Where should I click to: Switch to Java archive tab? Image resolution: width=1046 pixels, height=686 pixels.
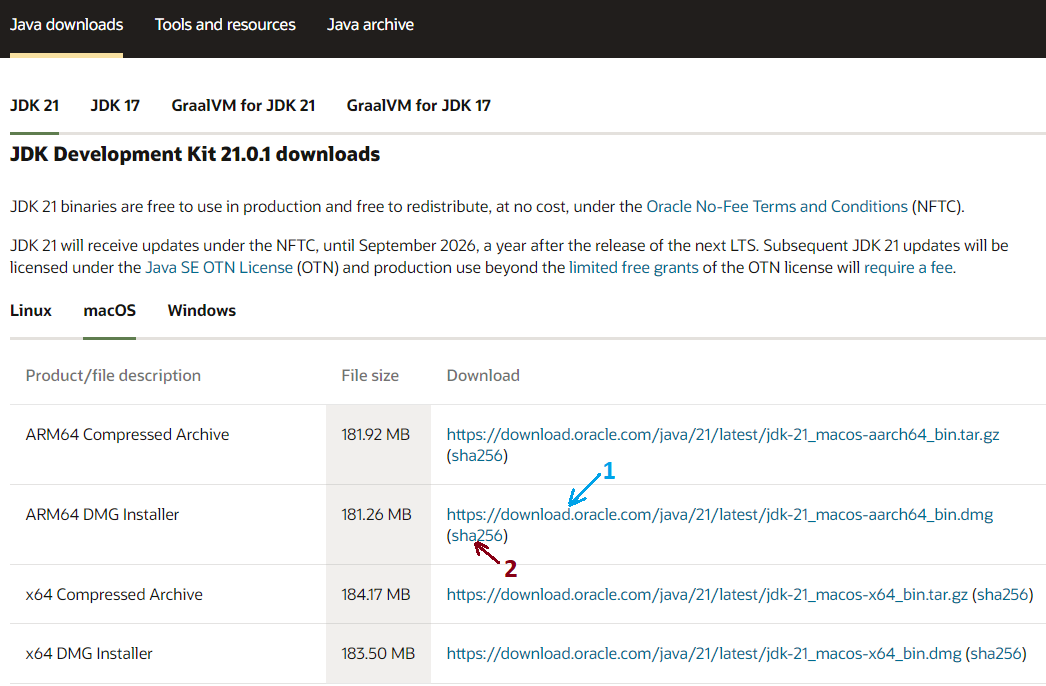pyautogui.click(x=370, y=25)
